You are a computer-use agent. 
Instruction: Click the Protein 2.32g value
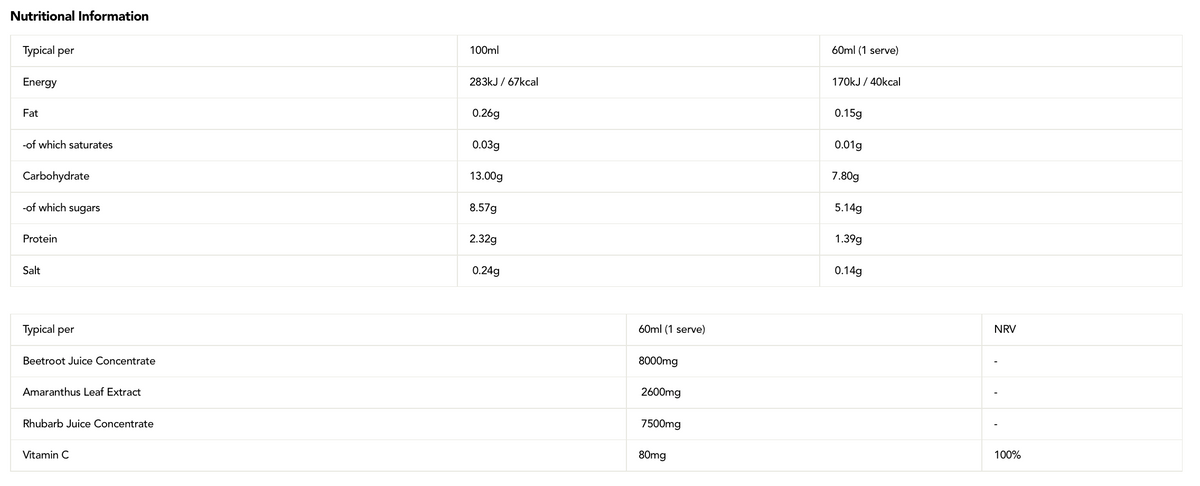tap(483, 239)
